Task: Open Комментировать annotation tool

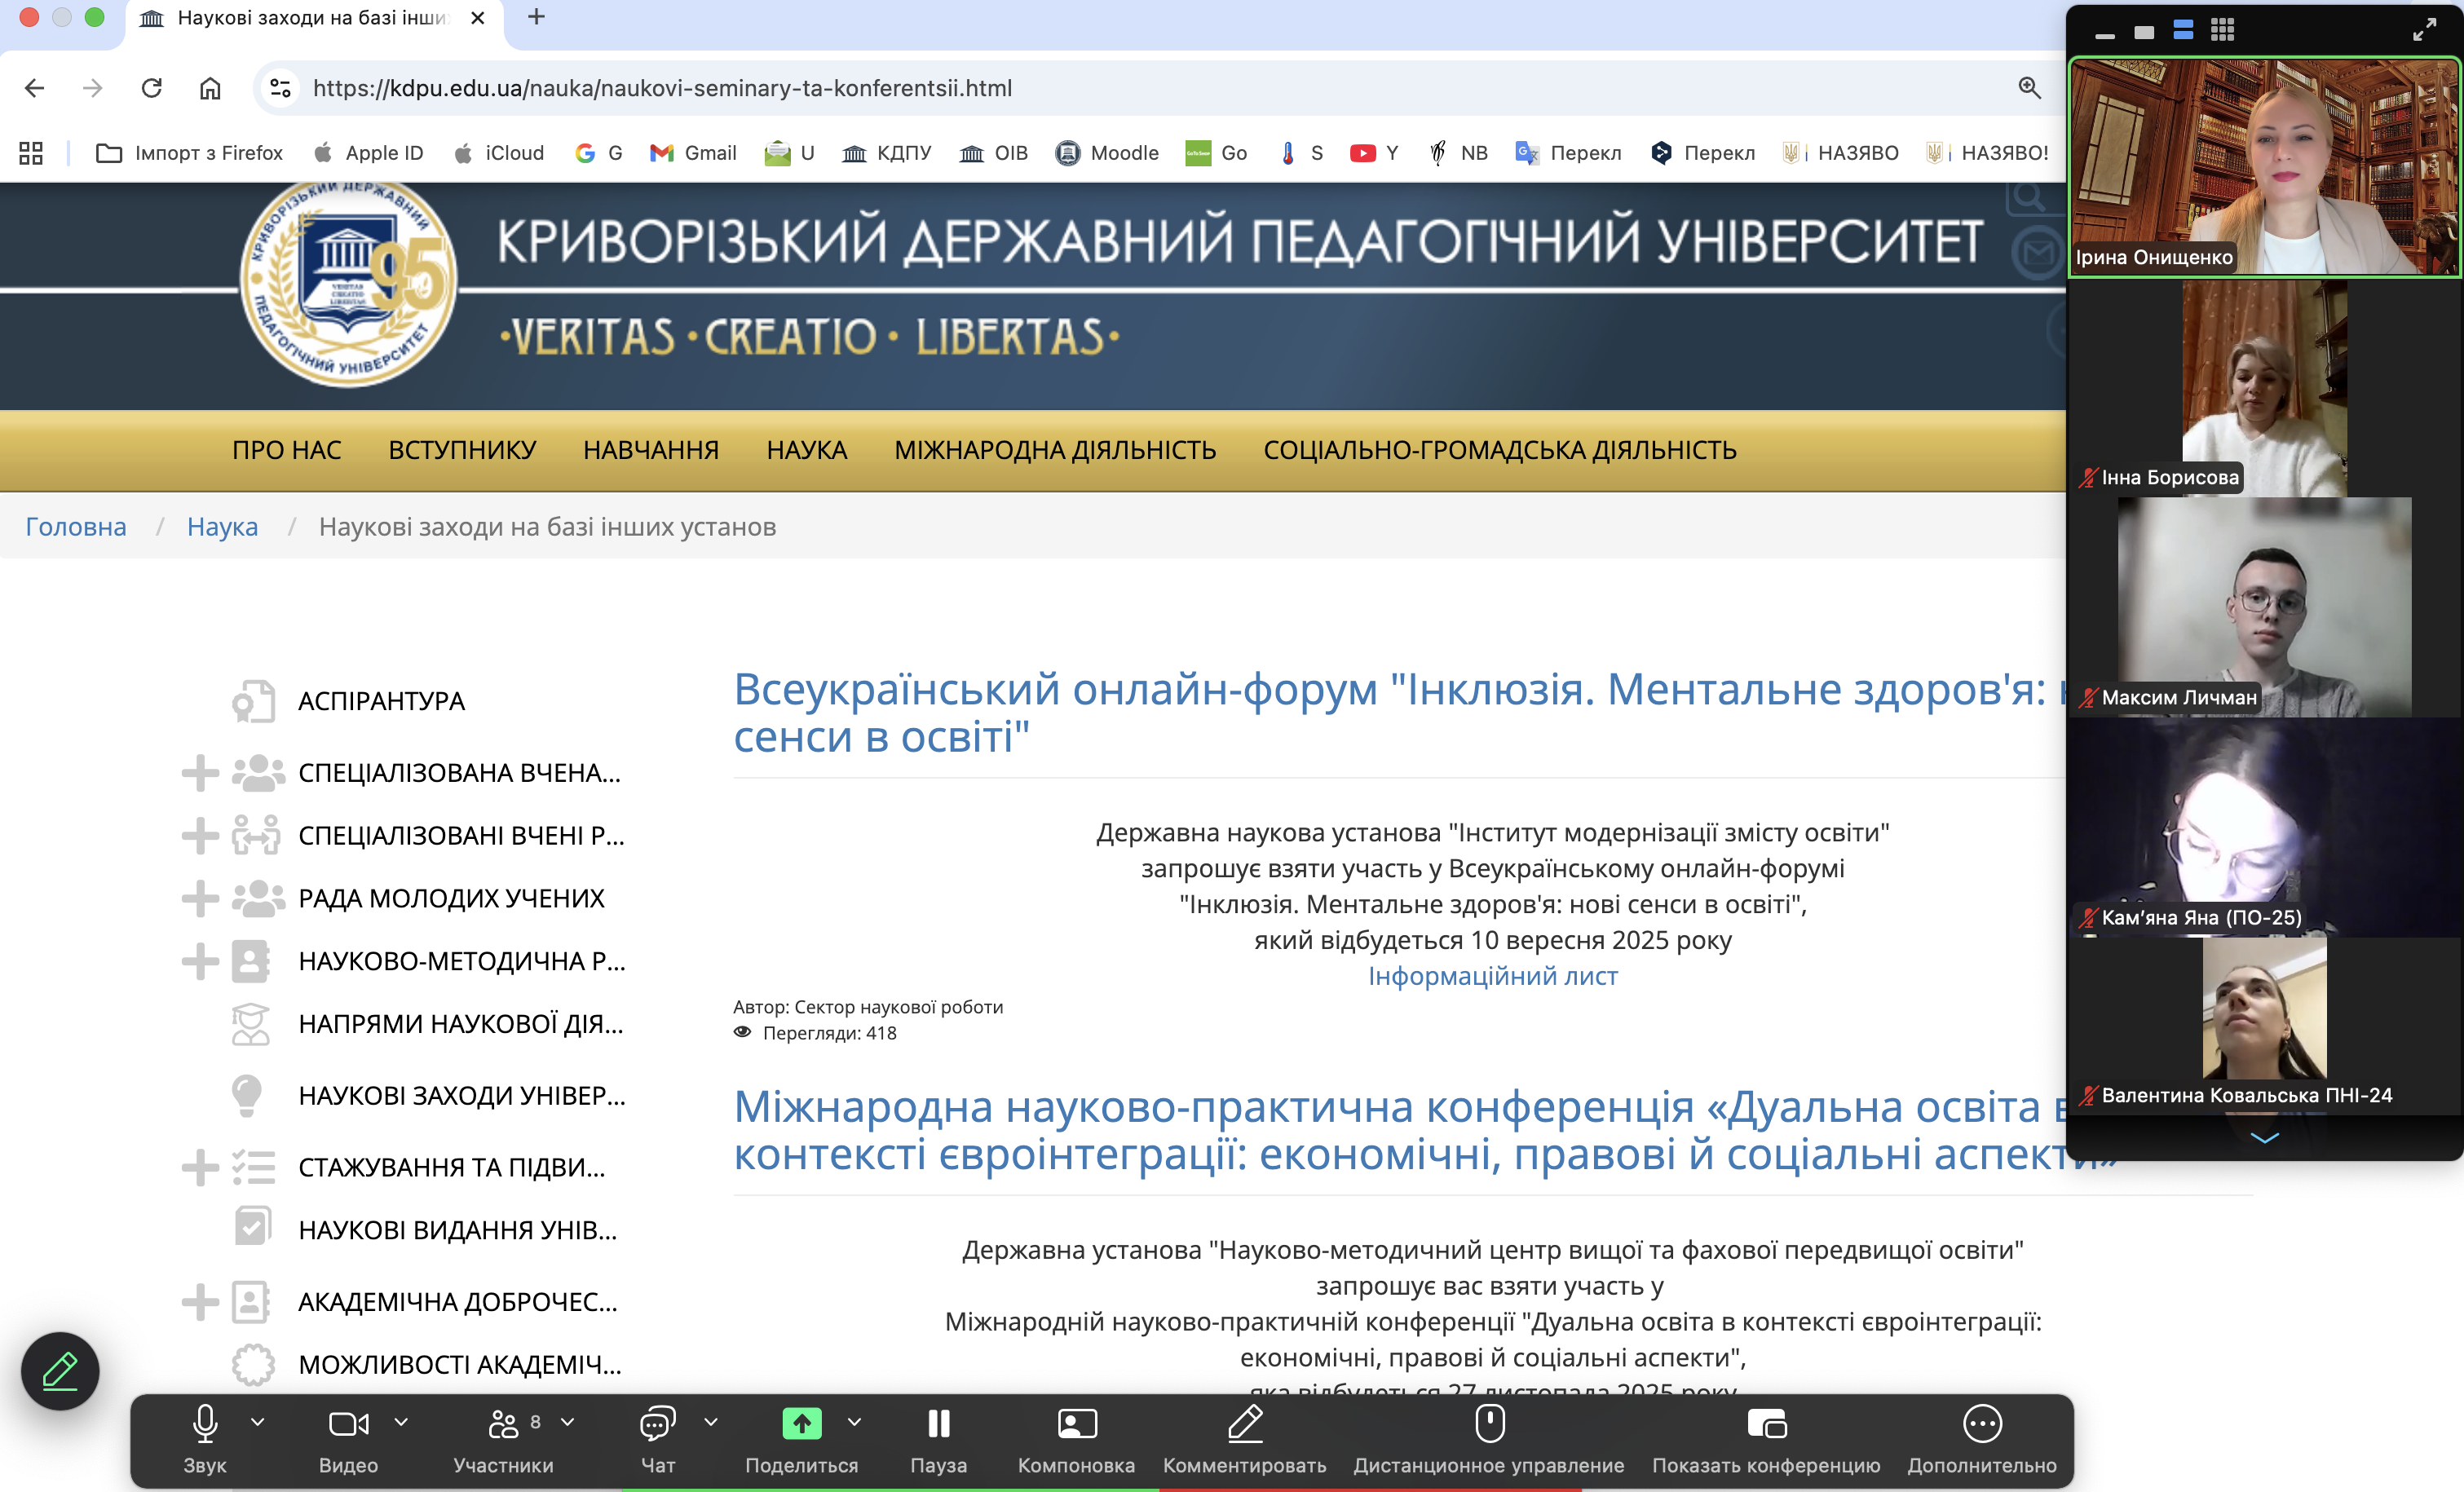Action: coord(1244,1423)
